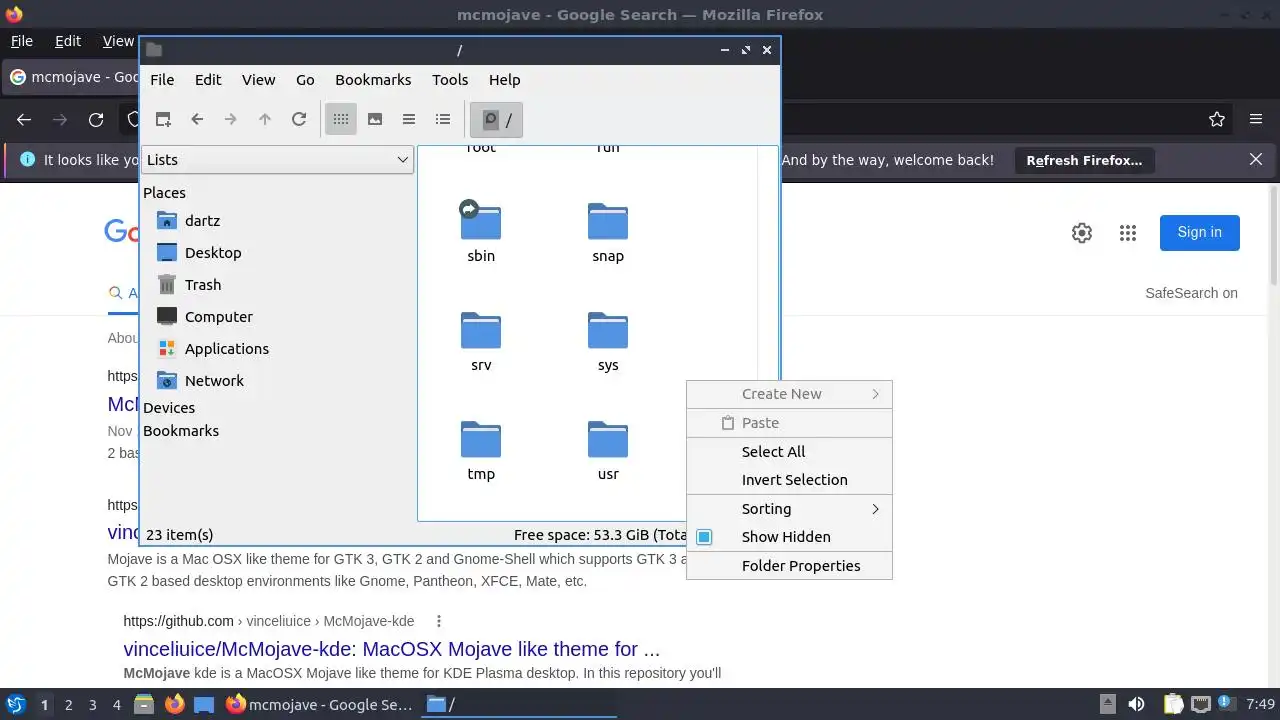Screen dimensions: 1280x720
Task: Open clipboard manager tray icon
Action: [1174, 705]
